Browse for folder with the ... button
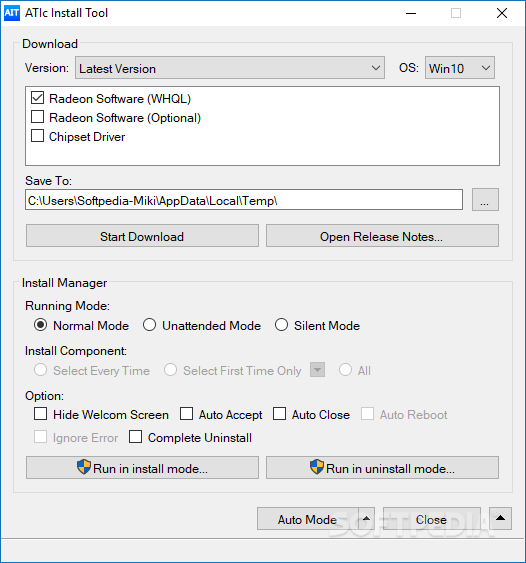 (485, 200)
